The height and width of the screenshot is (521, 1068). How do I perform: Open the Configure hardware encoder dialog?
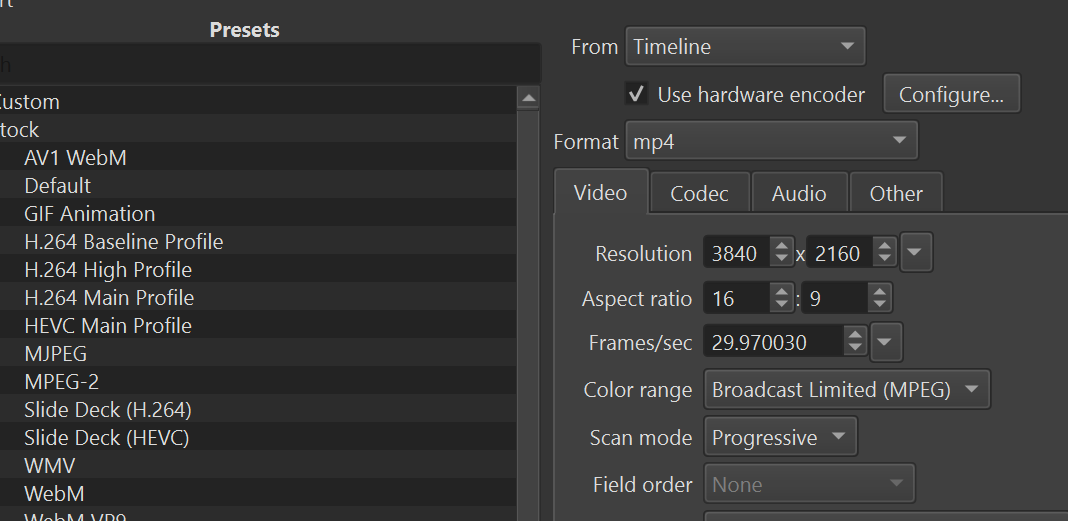coord(951,95)
